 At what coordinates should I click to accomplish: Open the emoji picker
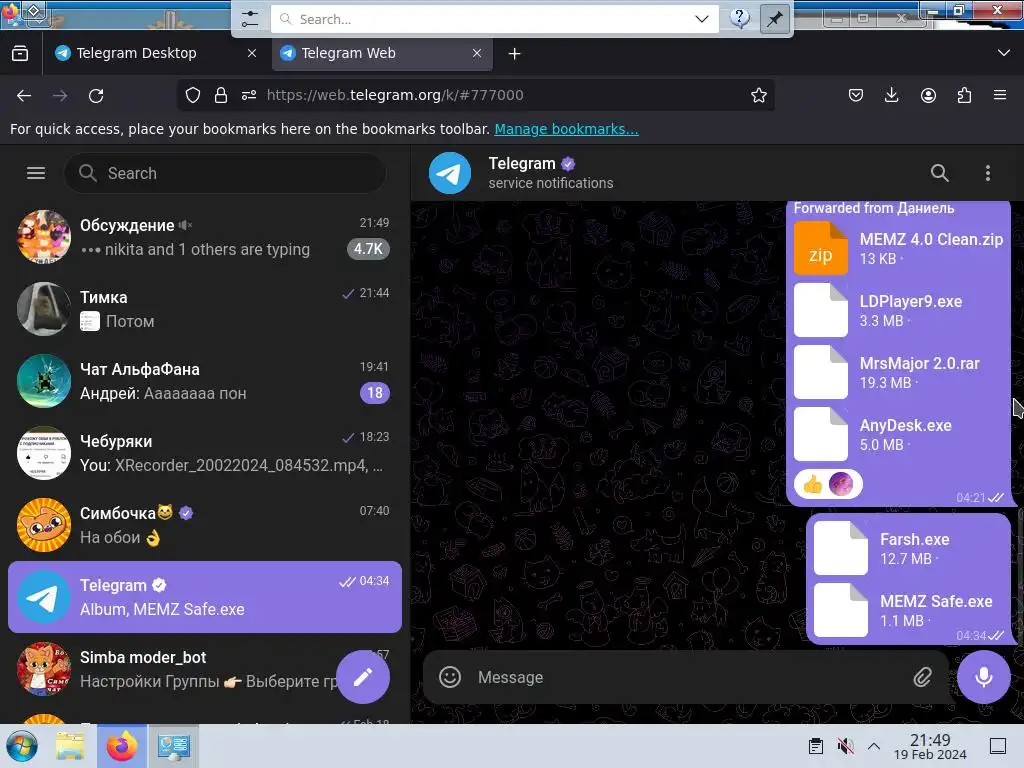pos(449,677)
